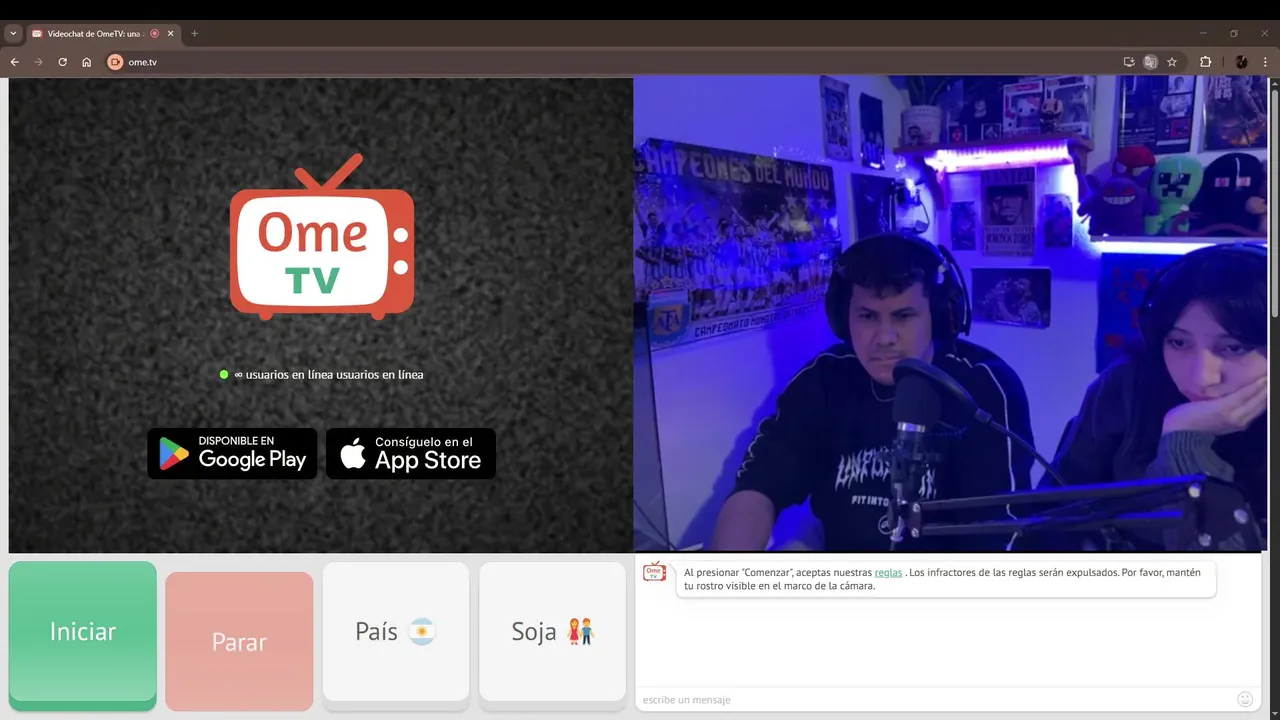The image size is (1280, 720).
Task: Click the green online users indicator dot
Action: 224,375
